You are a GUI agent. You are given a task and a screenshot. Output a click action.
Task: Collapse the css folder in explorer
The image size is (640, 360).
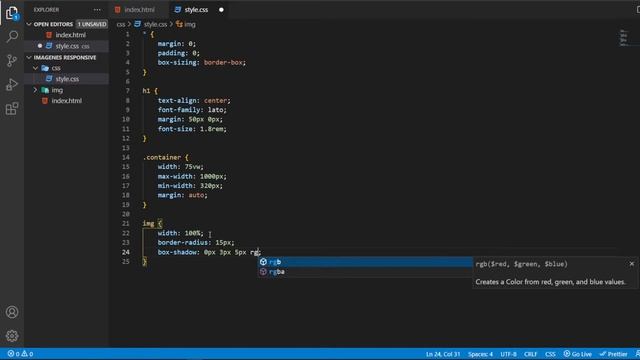tap(36, 68)
